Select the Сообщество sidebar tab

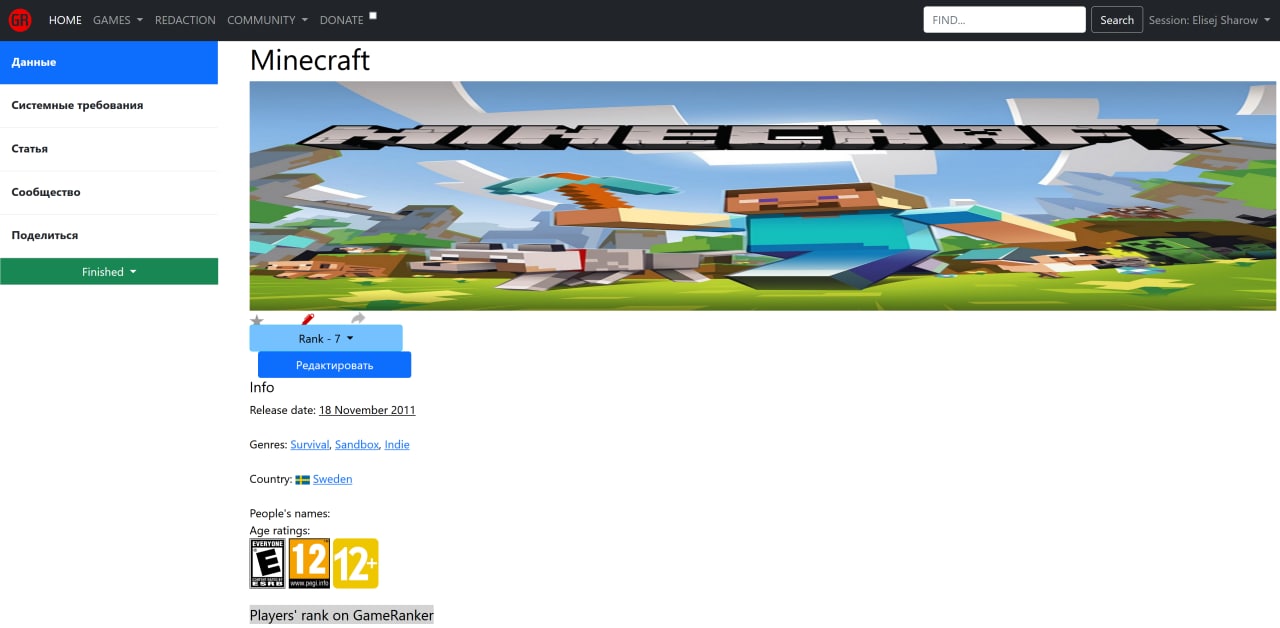(x=109, y=192)
